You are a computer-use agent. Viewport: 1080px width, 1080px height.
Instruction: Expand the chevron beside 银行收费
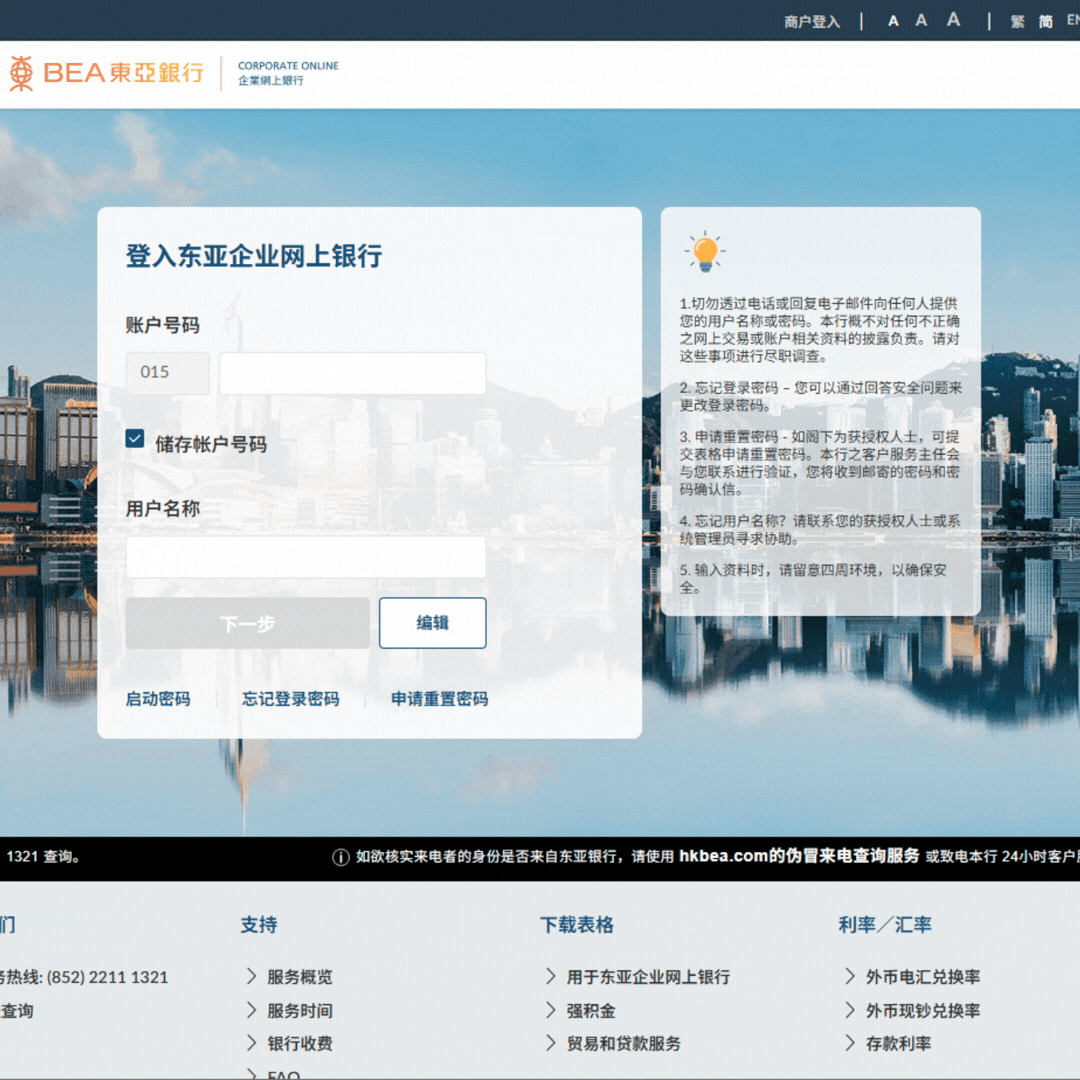pos(251,1043)
